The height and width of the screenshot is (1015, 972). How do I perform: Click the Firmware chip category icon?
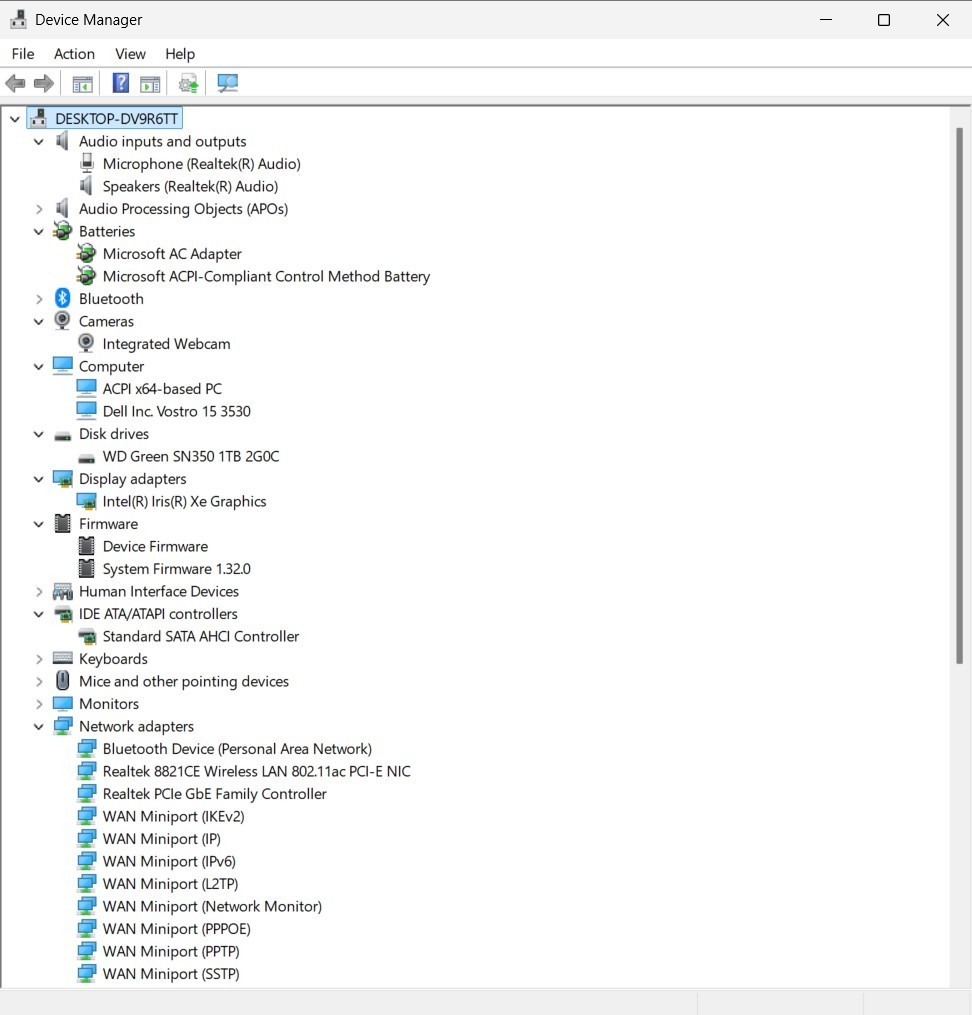coord(63,523)
